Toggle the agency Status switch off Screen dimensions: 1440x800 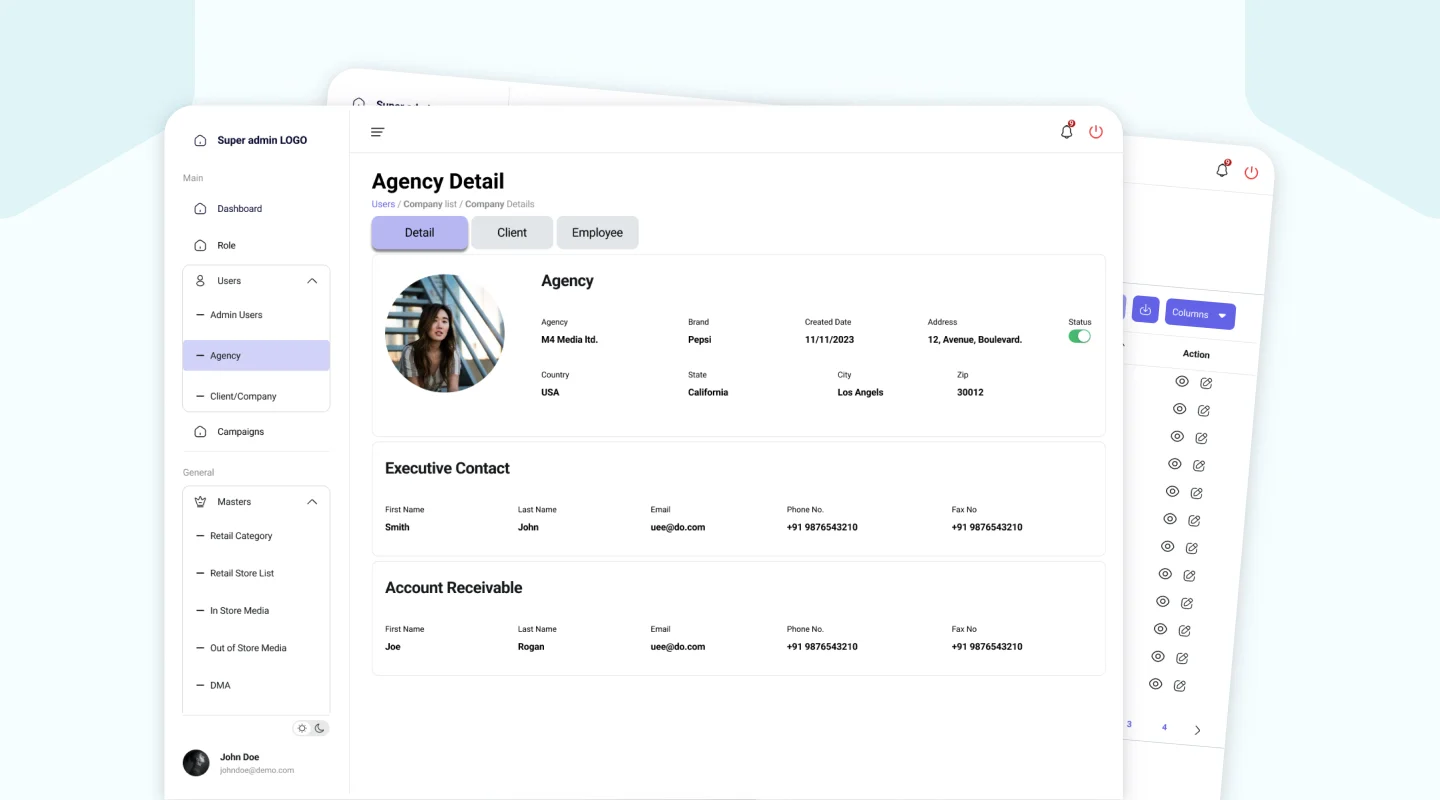click(x=1079, y=337)
